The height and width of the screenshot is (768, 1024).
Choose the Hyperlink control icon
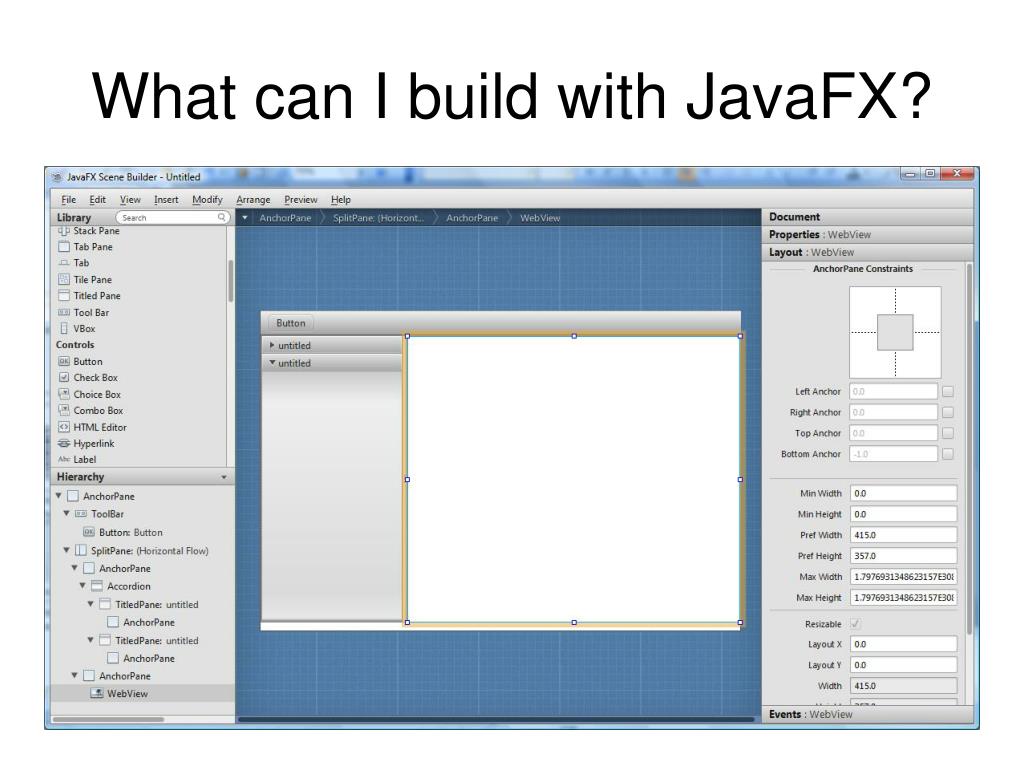point(63,443)
